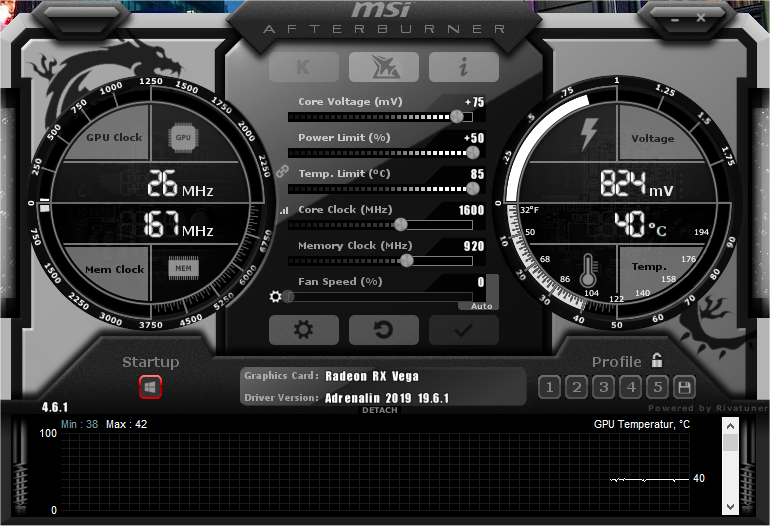
Task: Click the 824 mV voltage readout
Action: point(636,184)
